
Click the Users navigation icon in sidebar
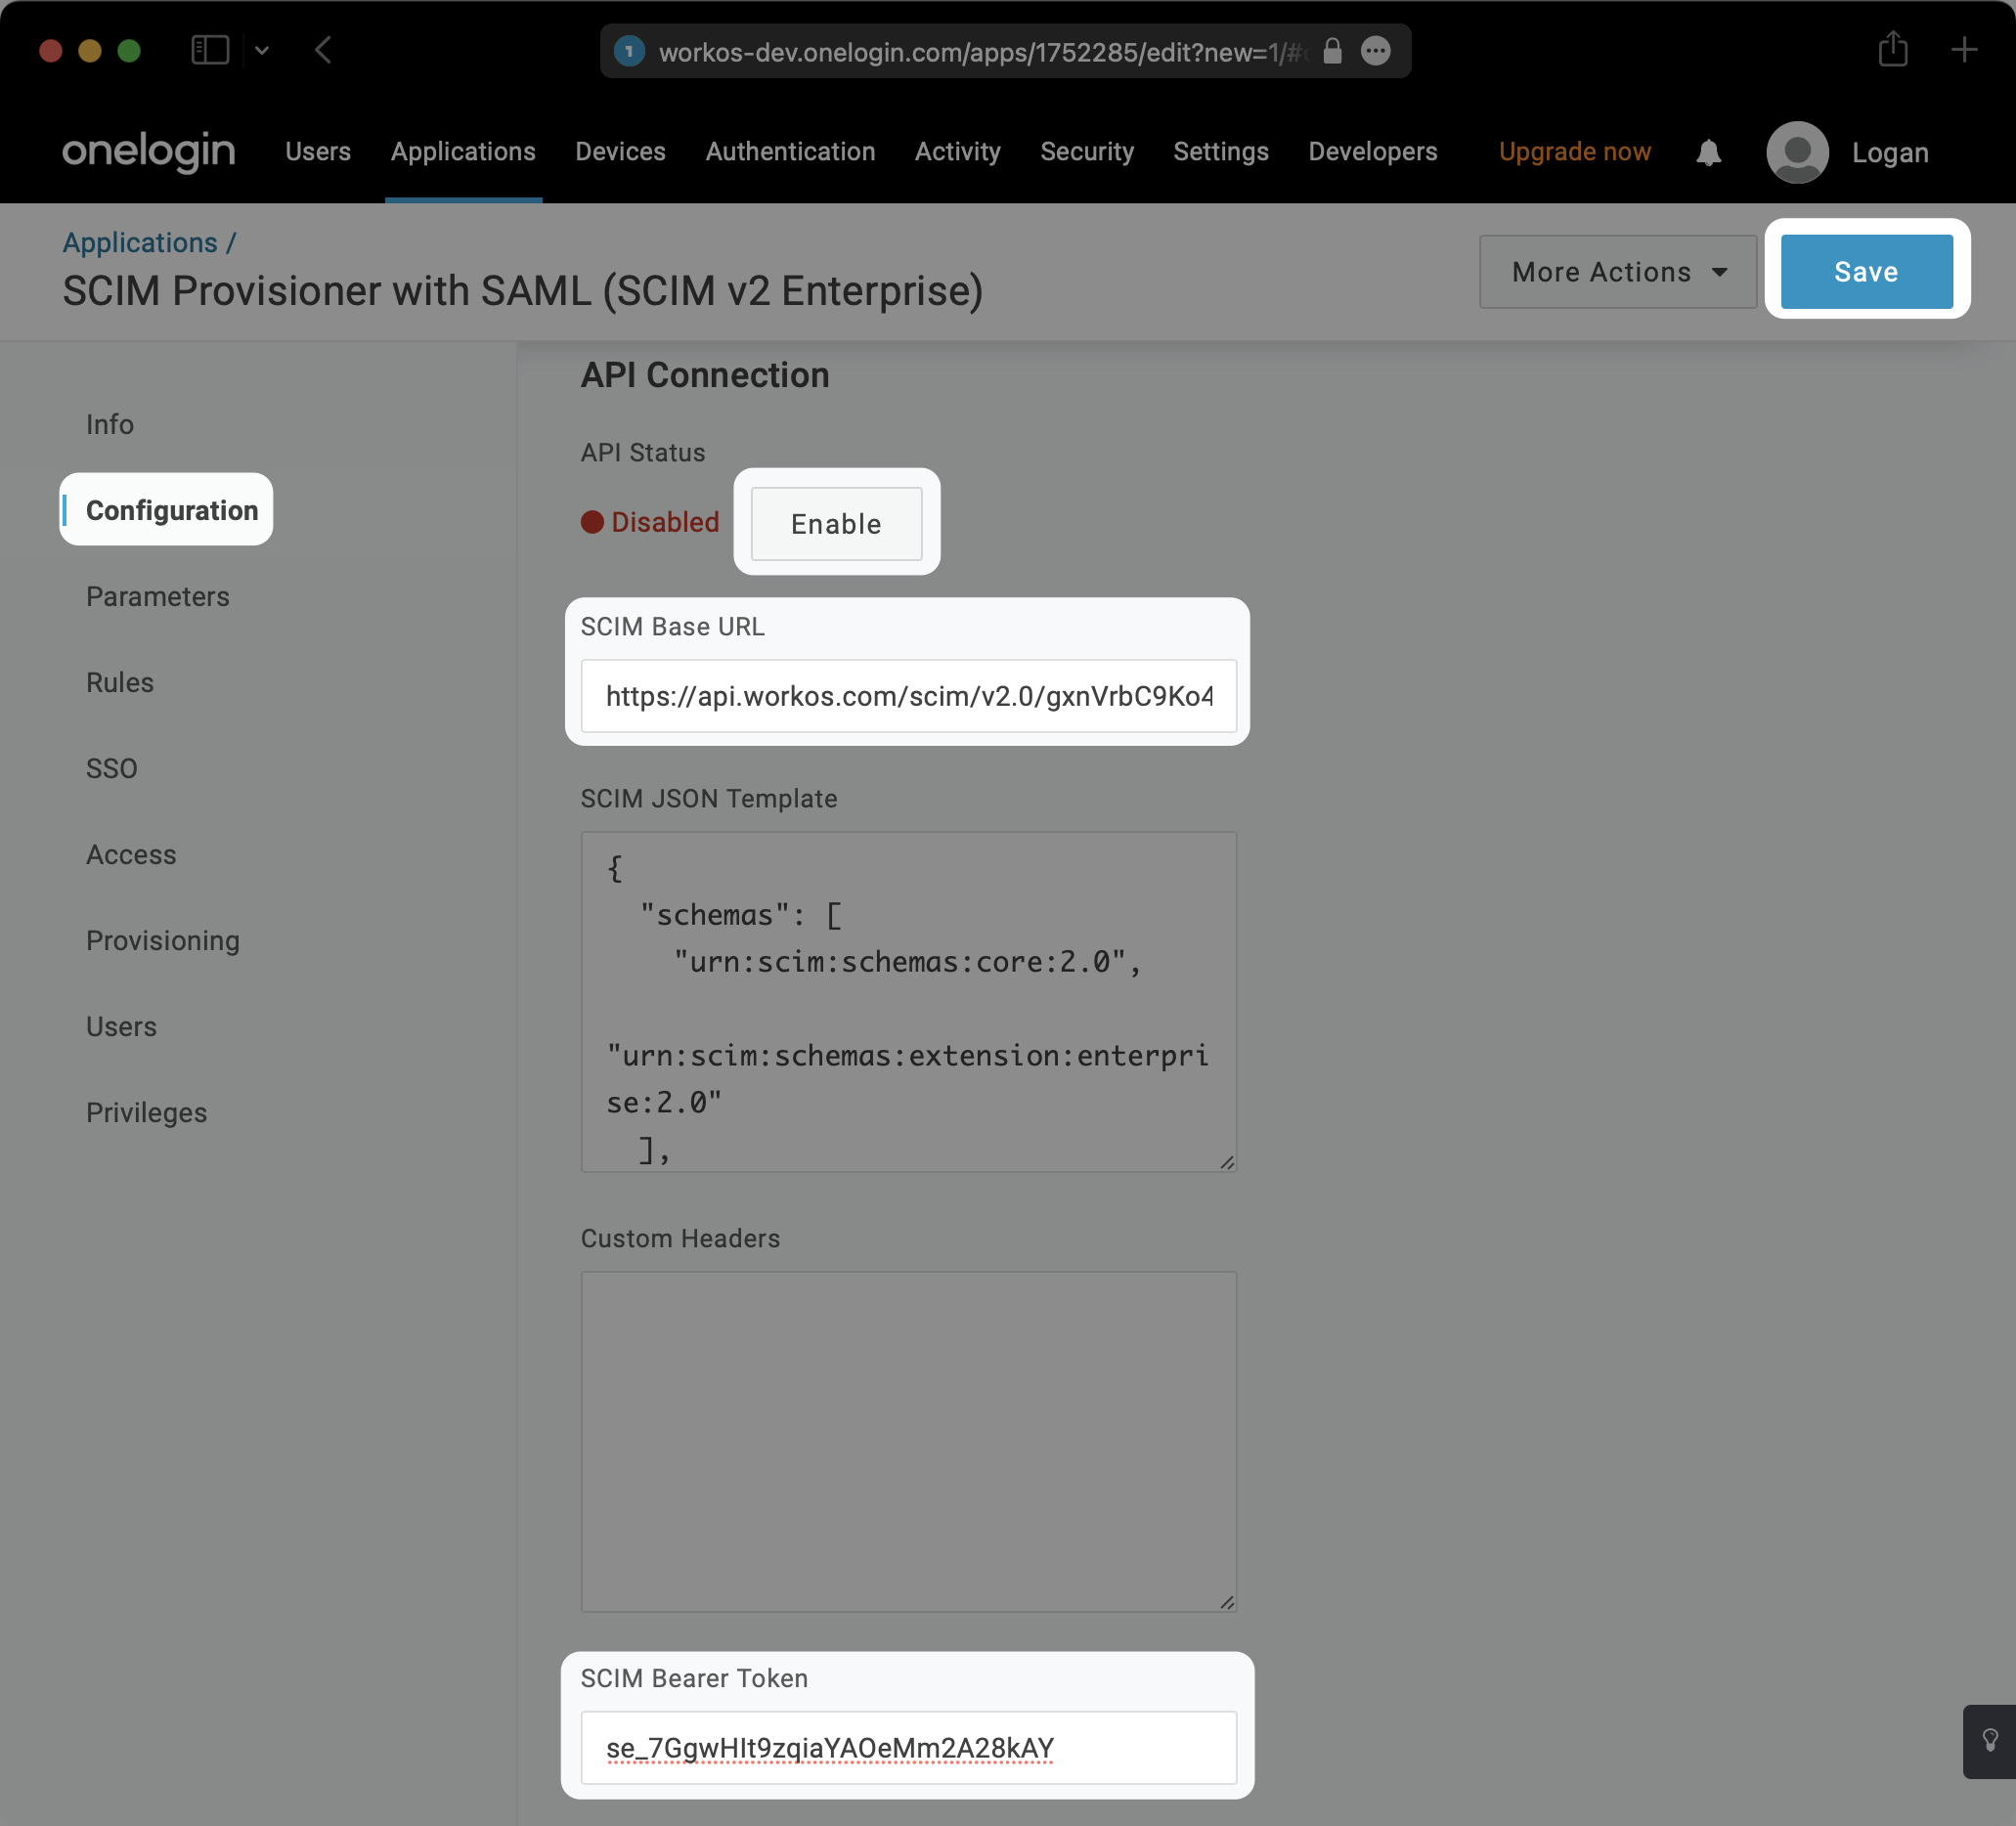121,1025
